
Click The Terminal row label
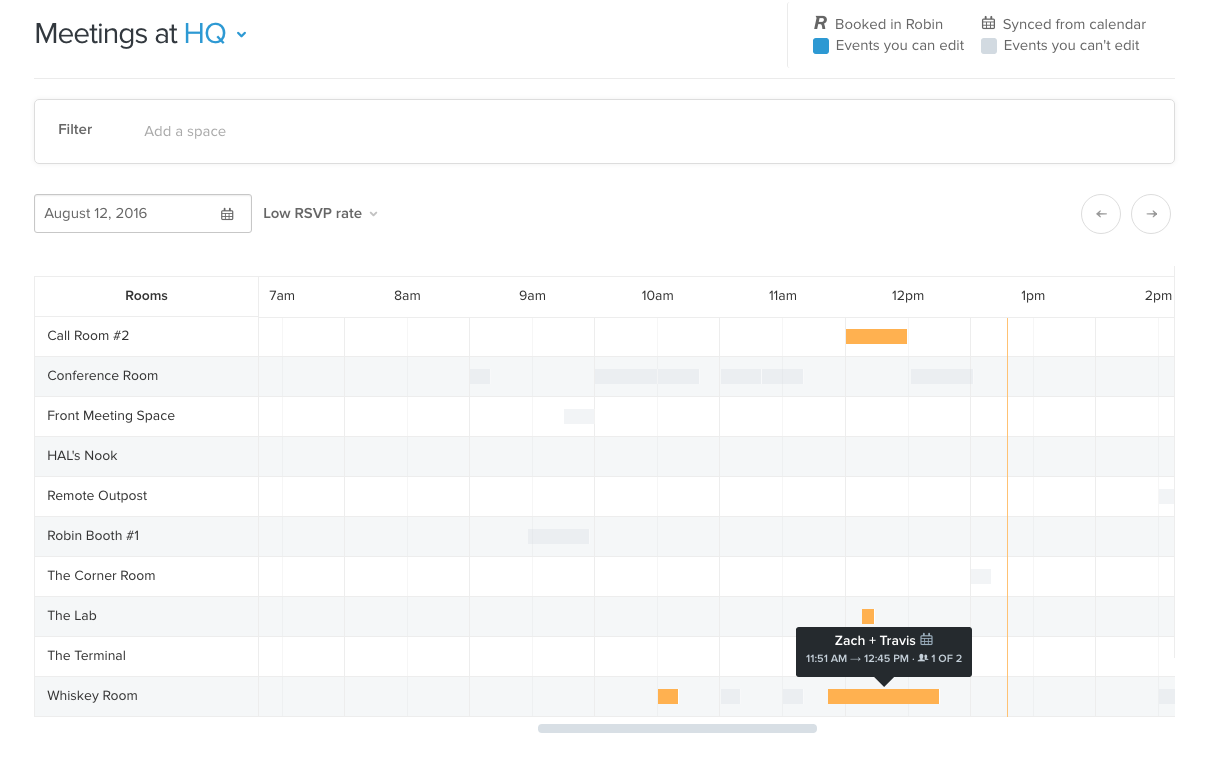(87, 656)
